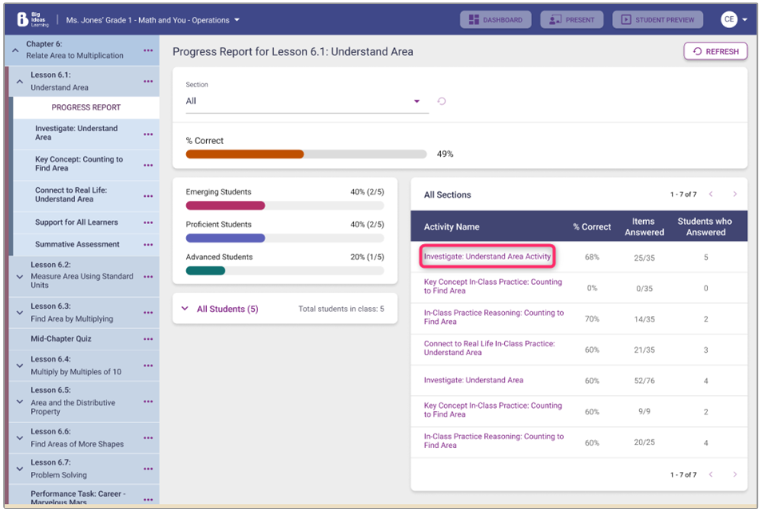Click the reset icon beside Section dropdown
Image resolution: width=763 pixels, height=509 pixels.
click(442, 101)
